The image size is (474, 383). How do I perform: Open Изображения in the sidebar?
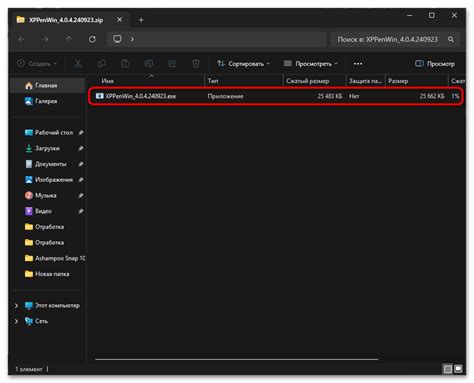click(x=49, y=180)
